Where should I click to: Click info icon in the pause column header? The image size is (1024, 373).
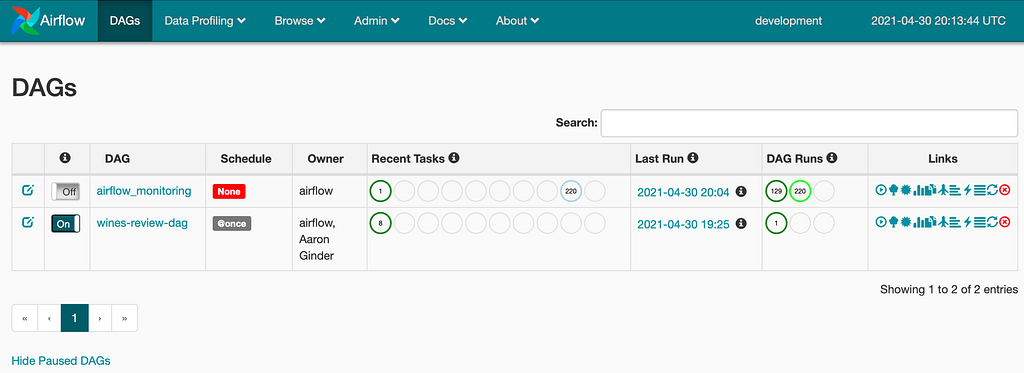65,158
